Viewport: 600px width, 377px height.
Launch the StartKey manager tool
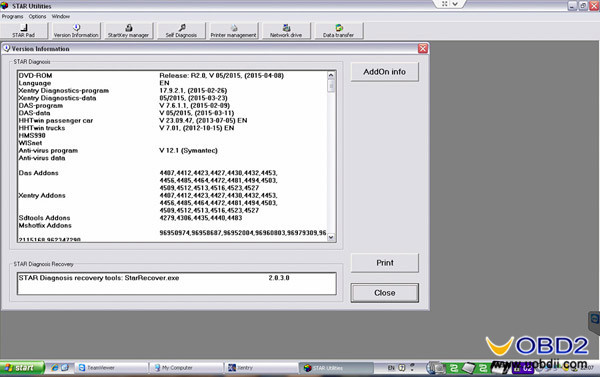129,31
